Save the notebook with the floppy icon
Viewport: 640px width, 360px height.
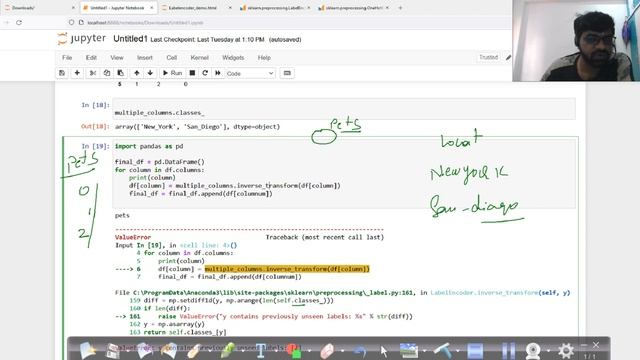62,73
